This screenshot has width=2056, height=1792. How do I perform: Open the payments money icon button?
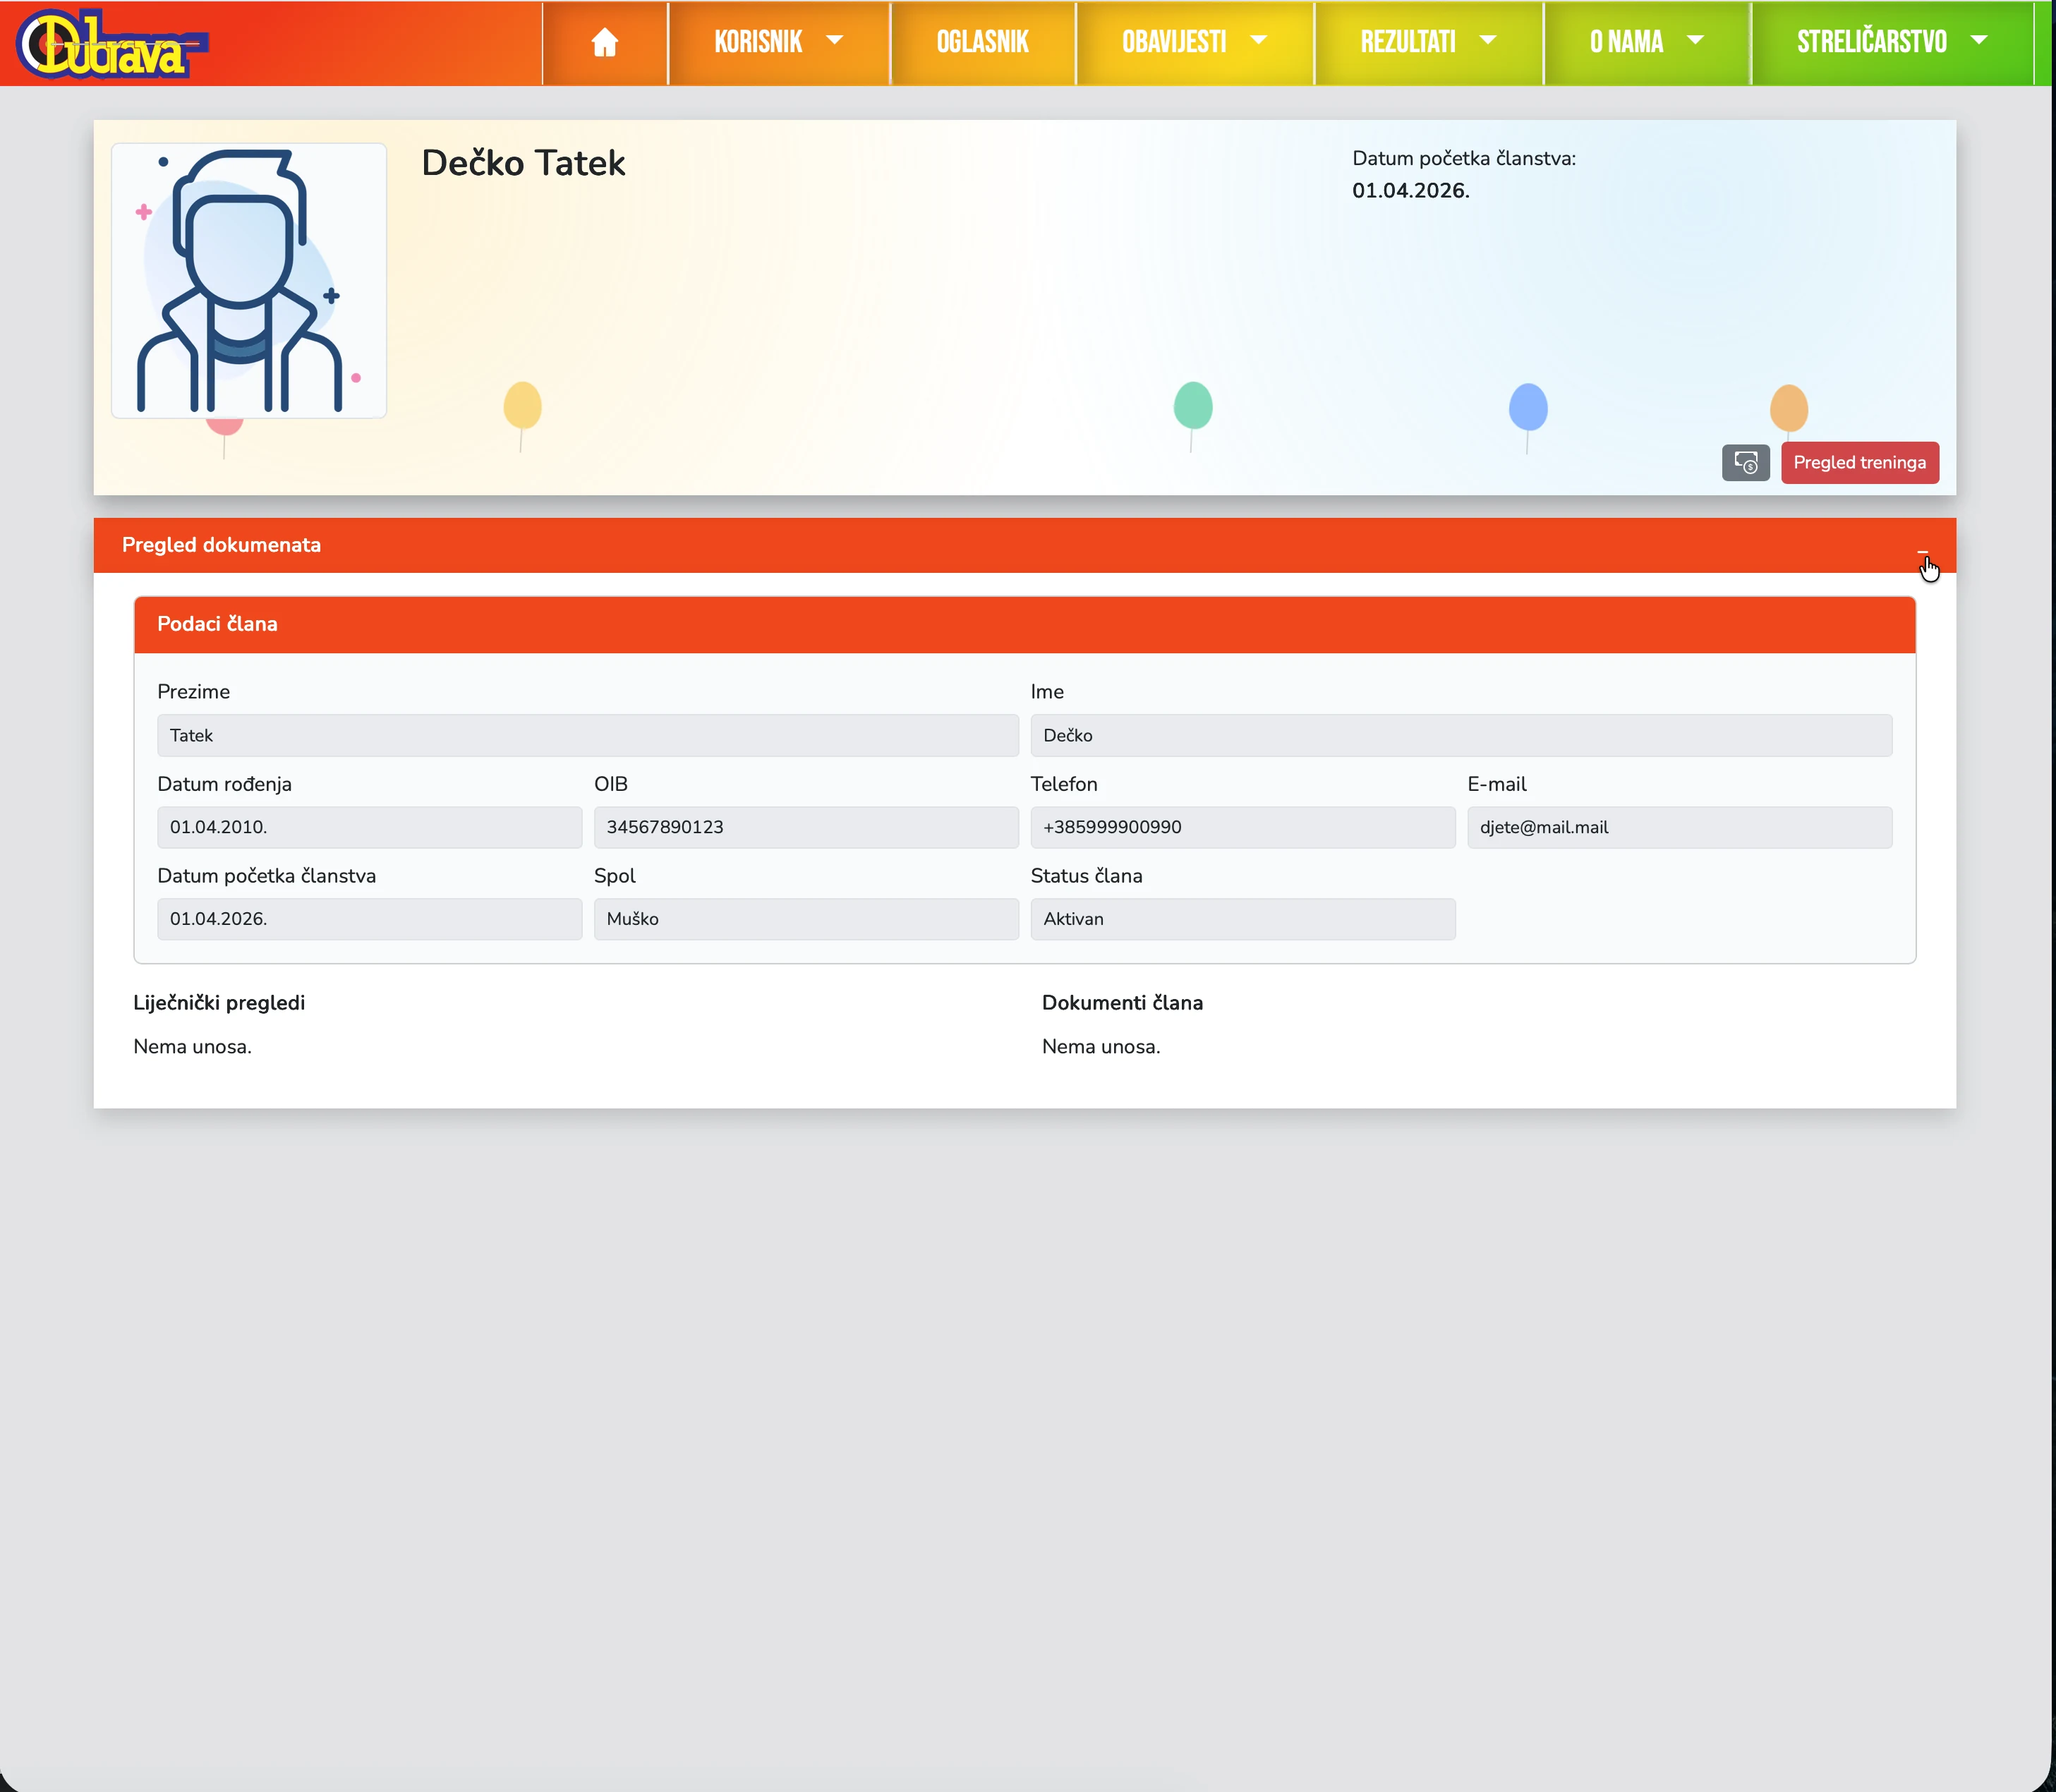tap(1745, 462)
